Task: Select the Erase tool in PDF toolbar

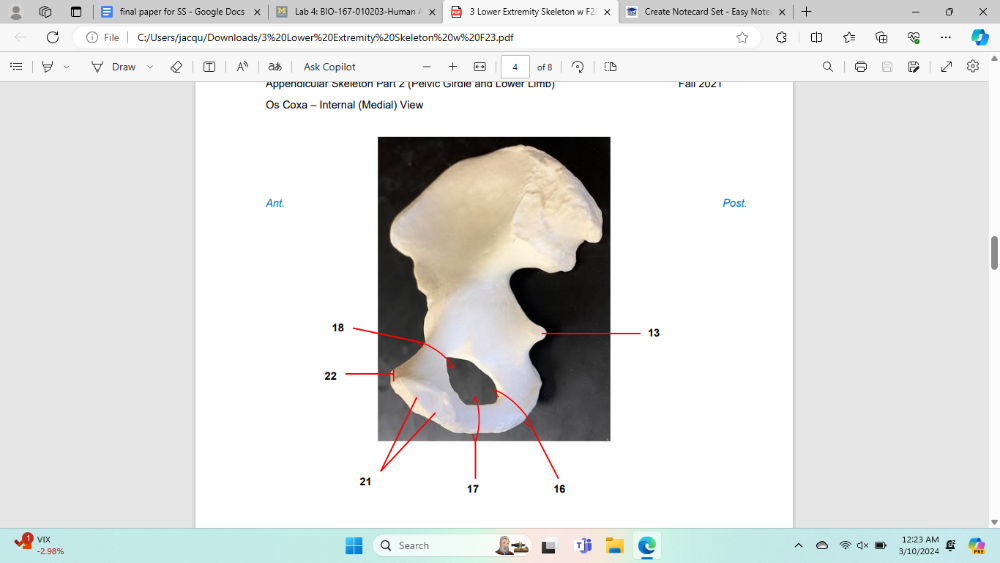Action: tap(176, 67)
